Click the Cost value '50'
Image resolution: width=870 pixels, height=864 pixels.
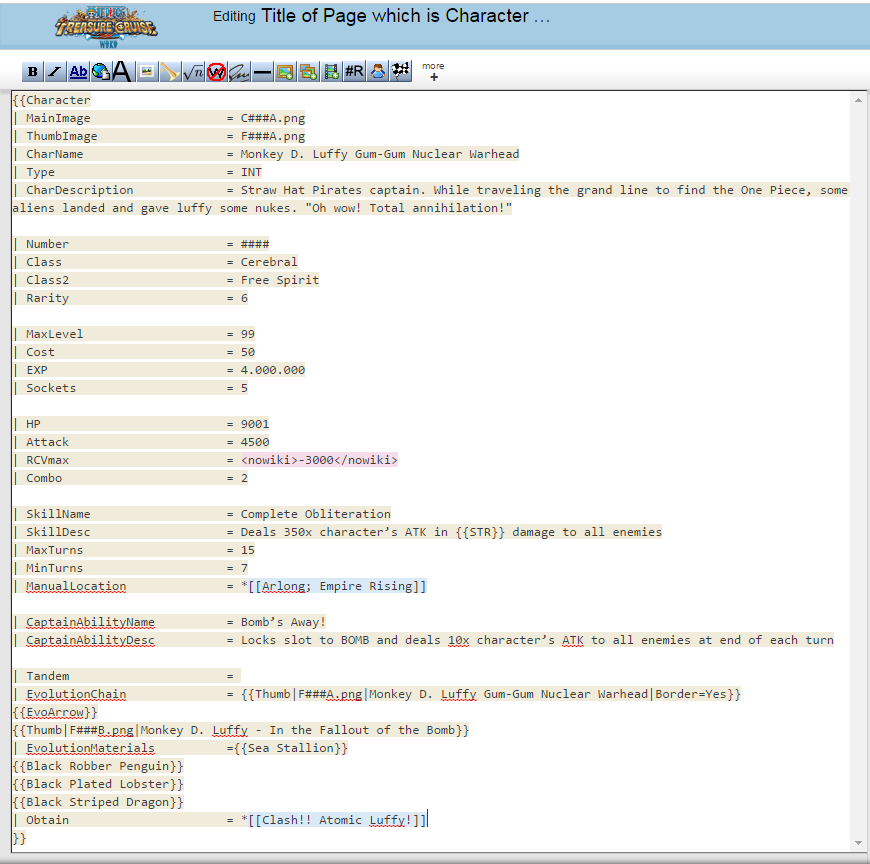coord(247,352)
